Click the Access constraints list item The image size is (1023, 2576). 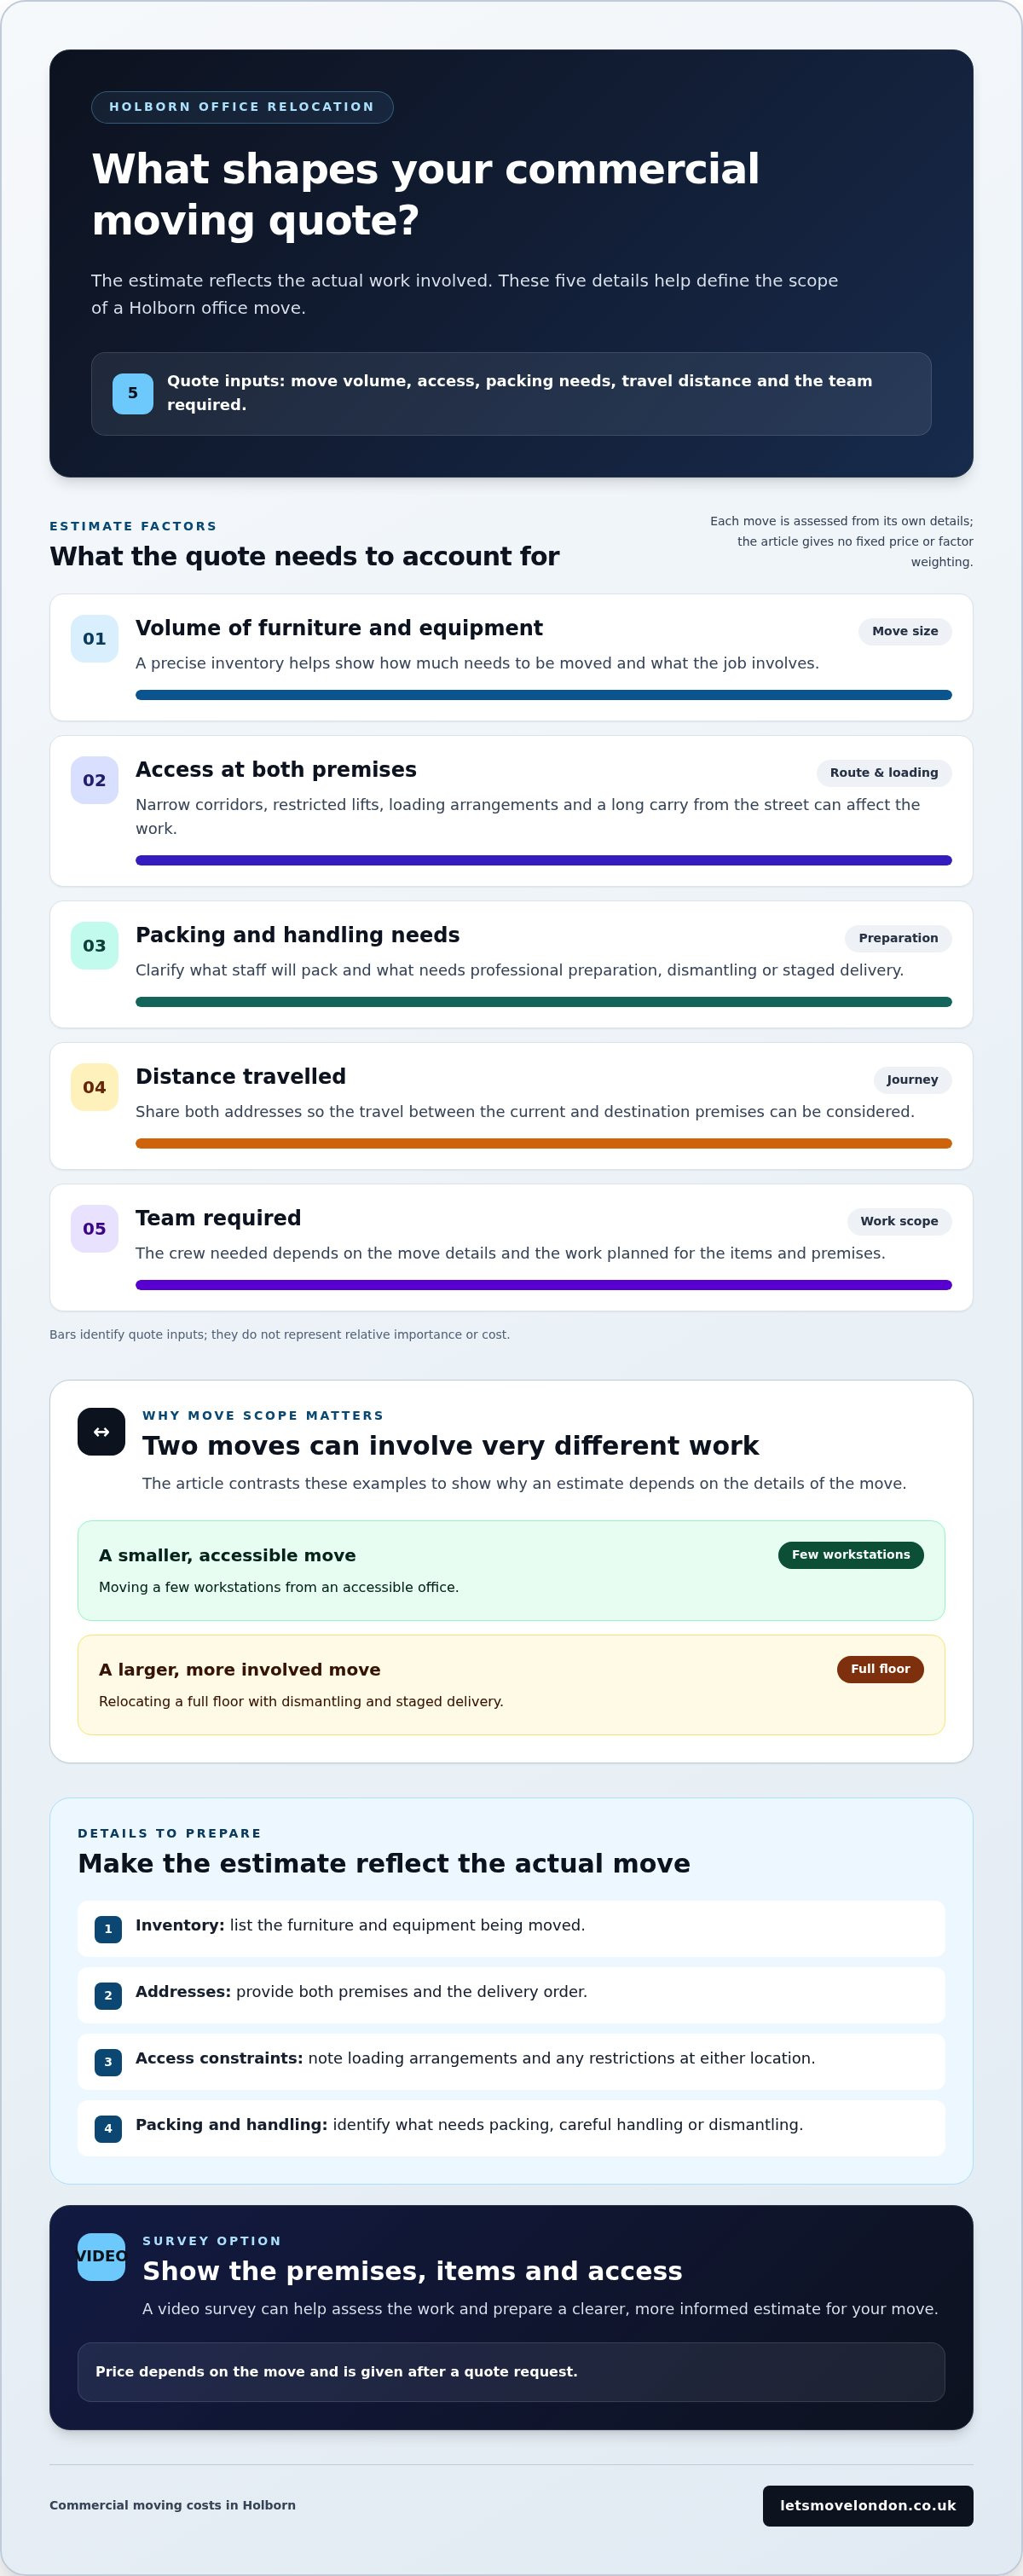tap(511, 2061)
